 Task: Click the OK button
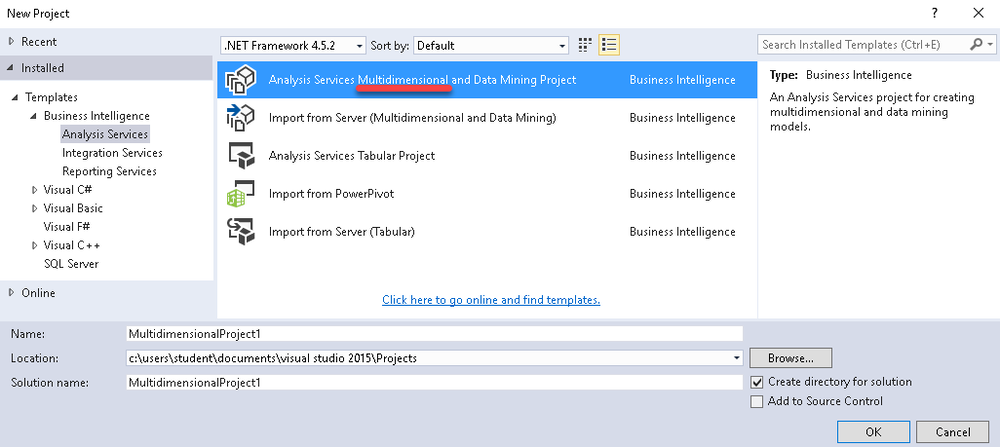coord(874,432)
